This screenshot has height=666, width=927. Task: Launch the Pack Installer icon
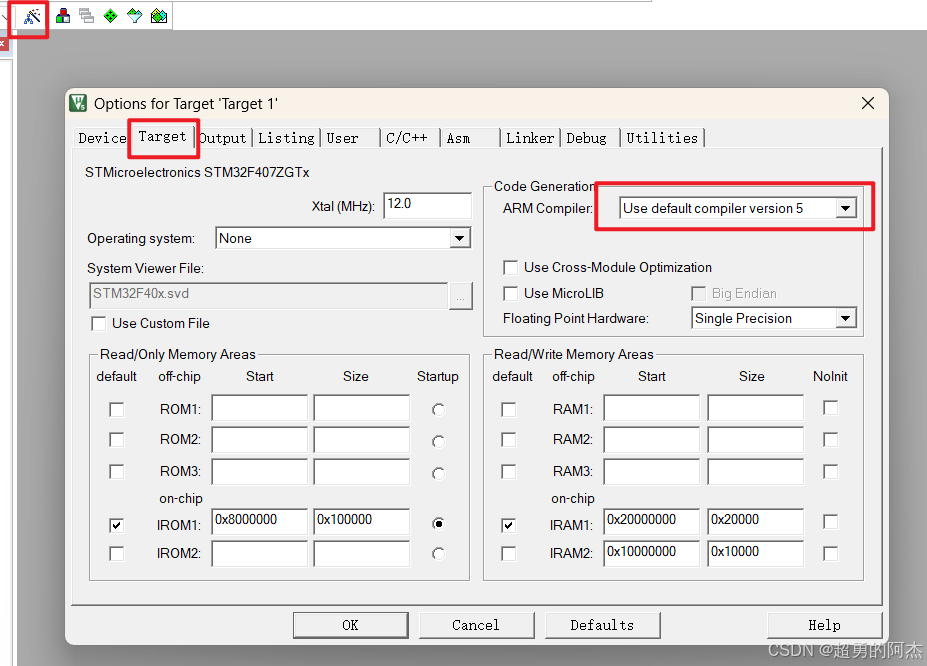pos(159,16)
